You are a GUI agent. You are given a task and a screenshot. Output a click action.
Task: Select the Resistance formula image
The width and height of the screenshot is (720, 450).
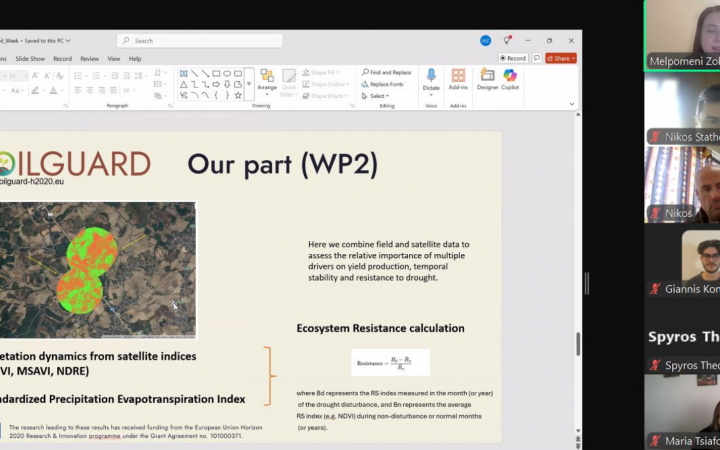(390, 362)
